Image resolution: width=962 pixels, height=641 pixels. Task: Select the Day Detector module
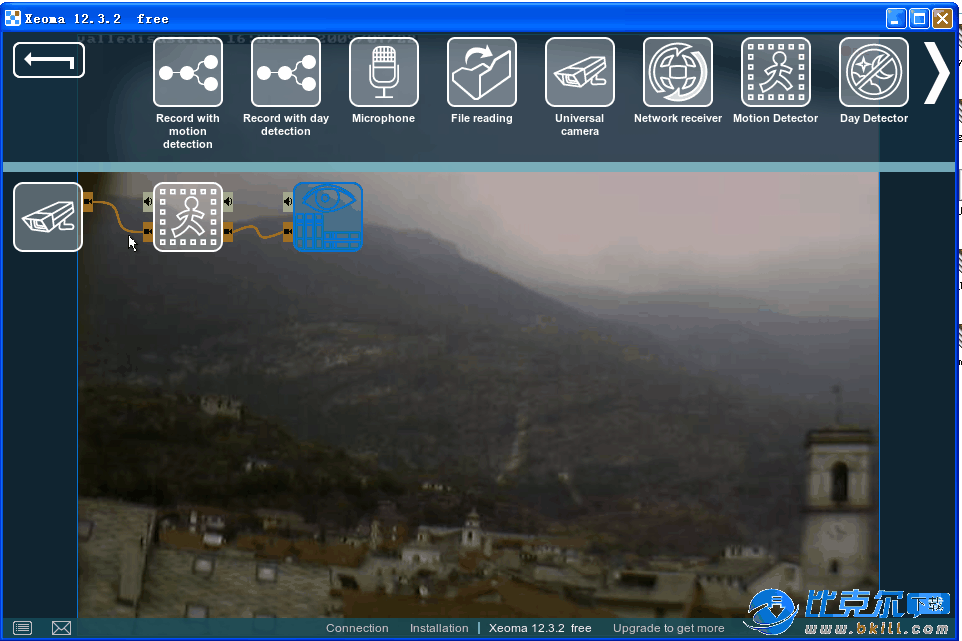click(x=874, y=72)
